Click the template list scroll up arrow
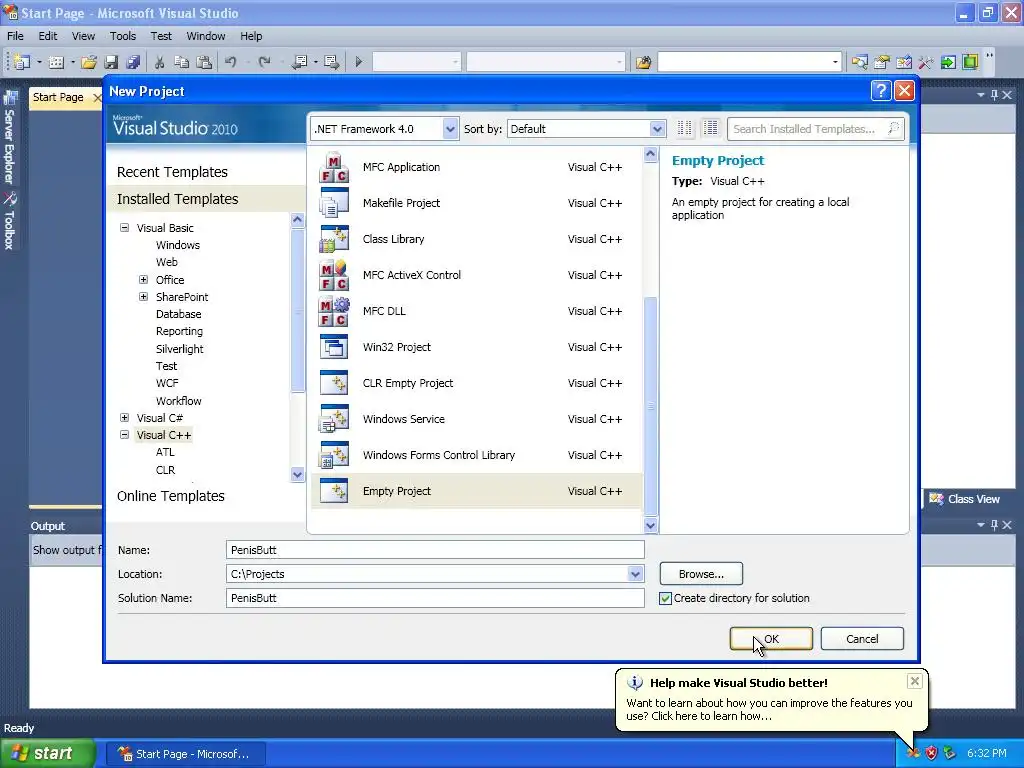Viewport: 1024px width, 768px height. 650,155
